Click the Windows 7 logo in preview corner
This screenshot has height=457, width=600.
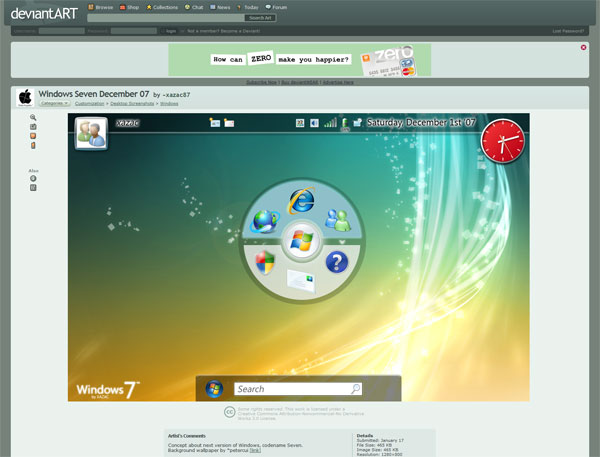(108, 390)
